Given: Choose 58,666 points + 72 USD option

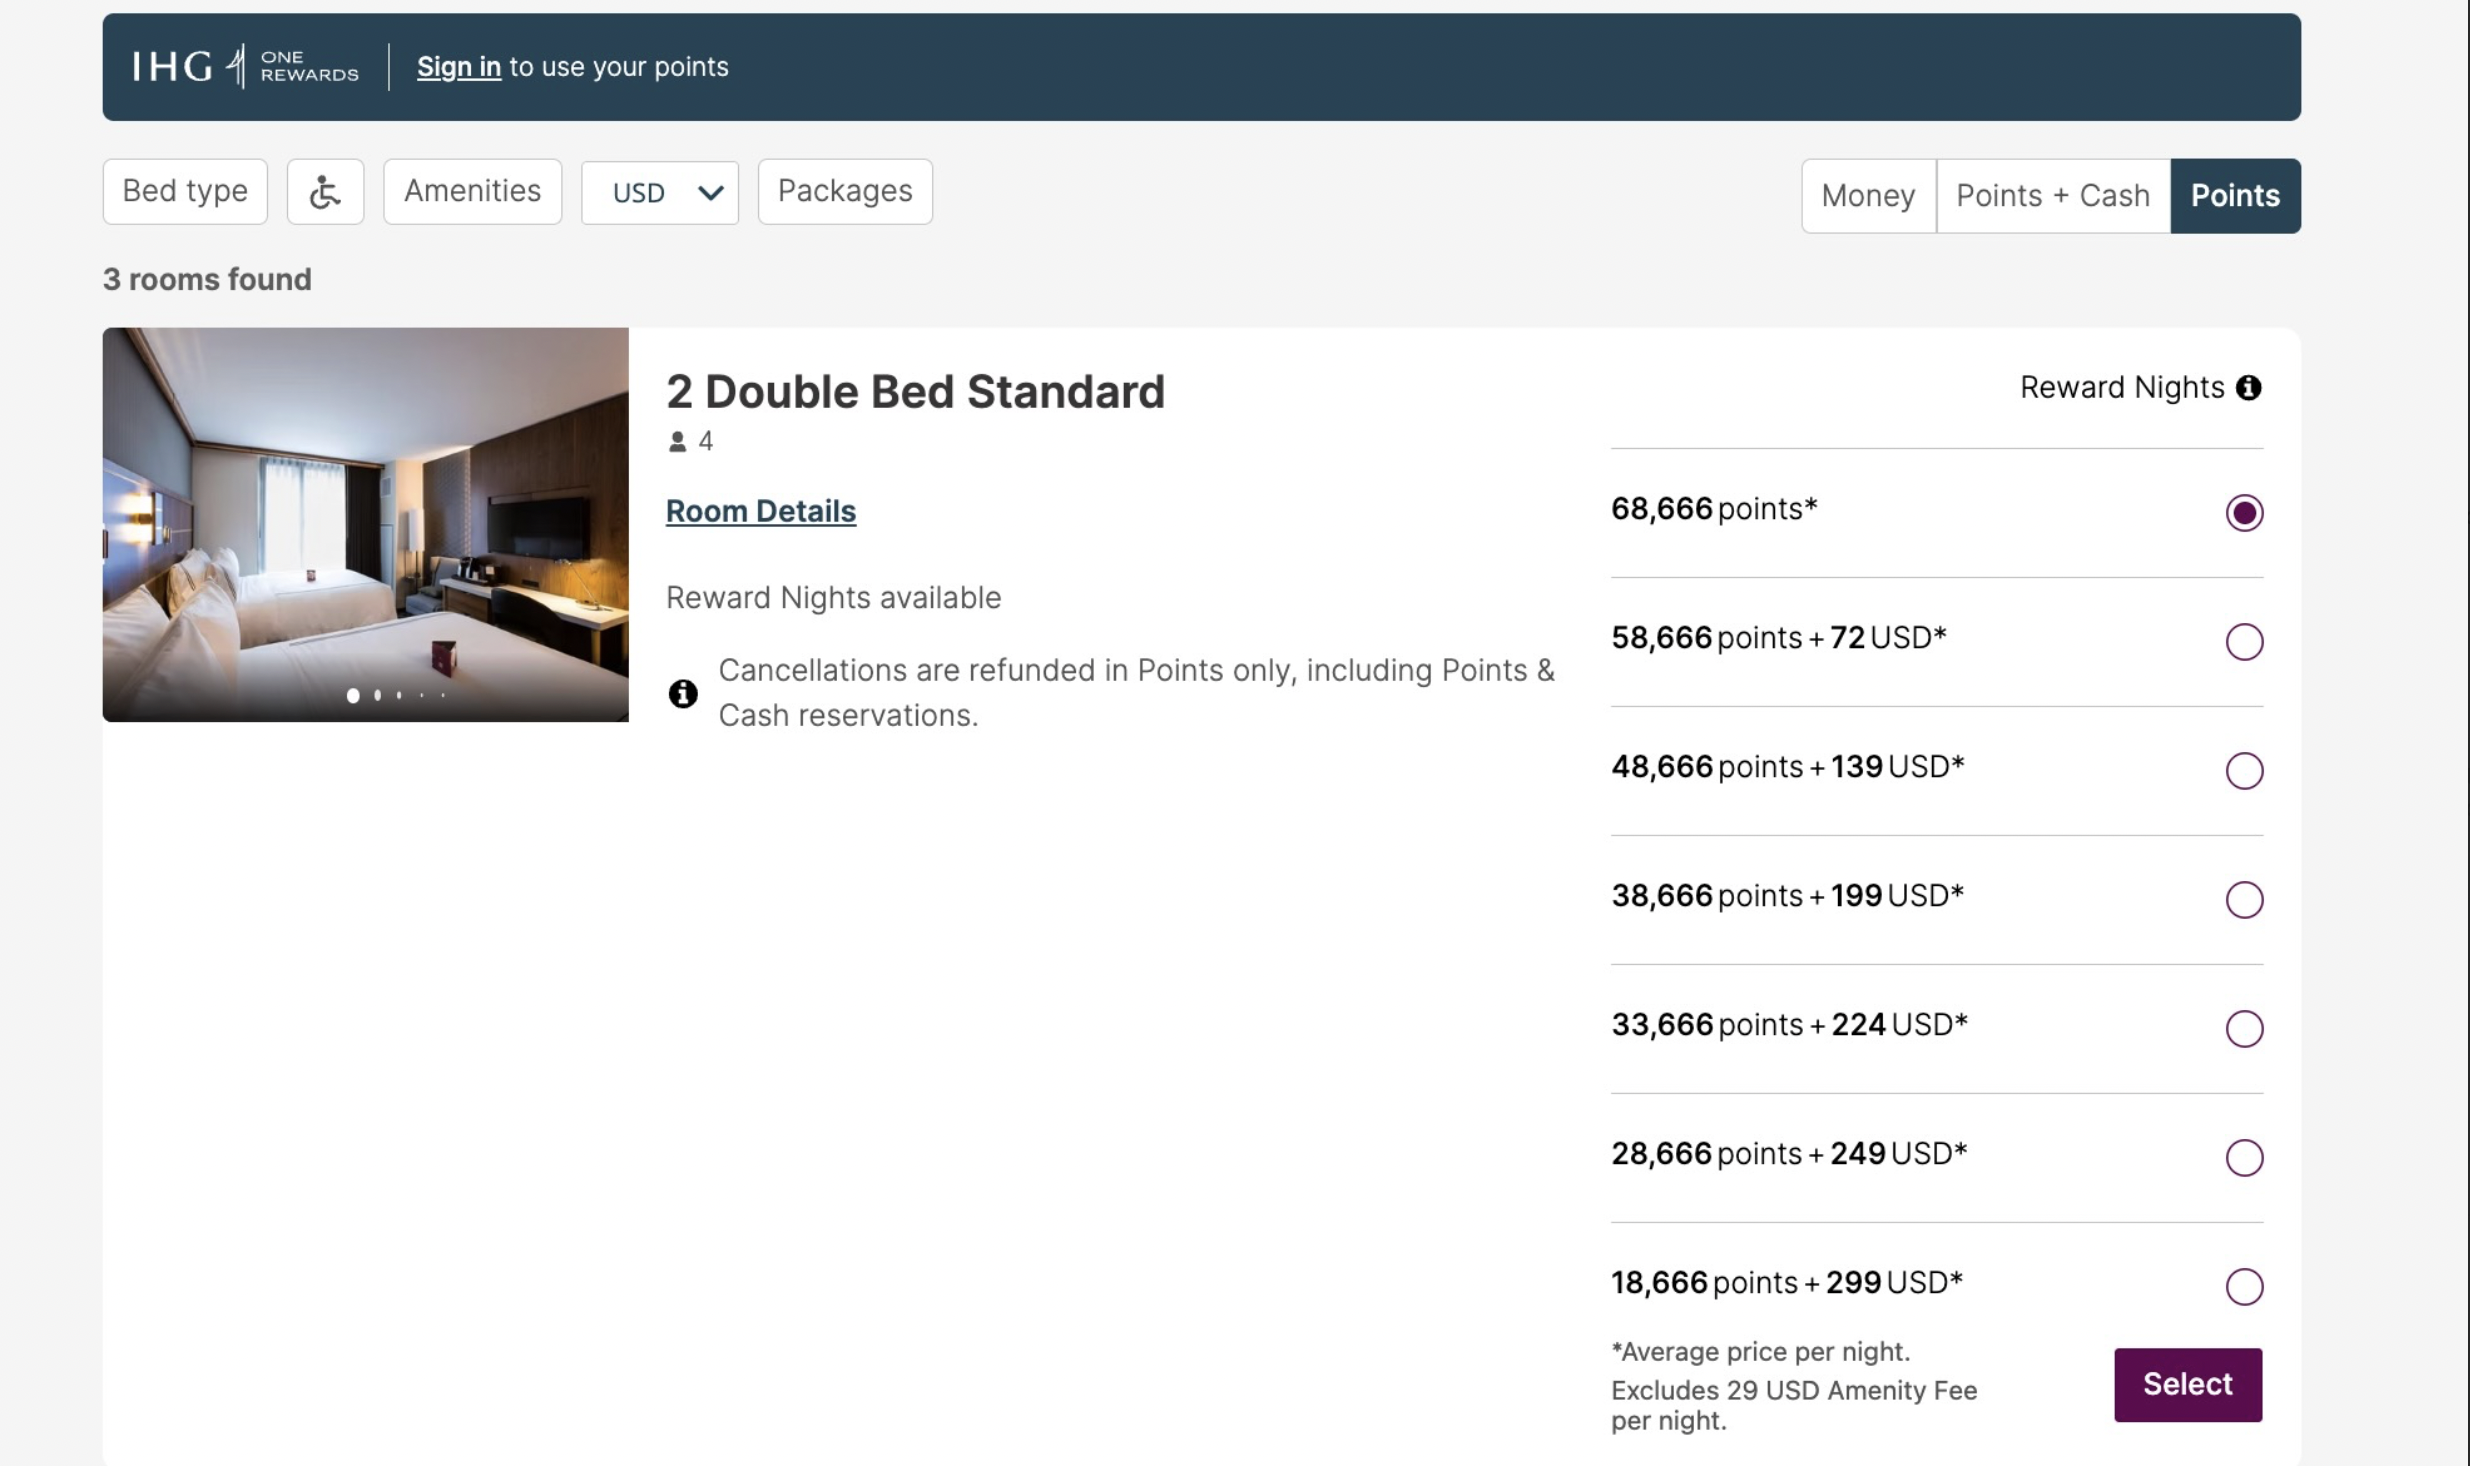Looking at the screenshot, I should (2243, 641).
